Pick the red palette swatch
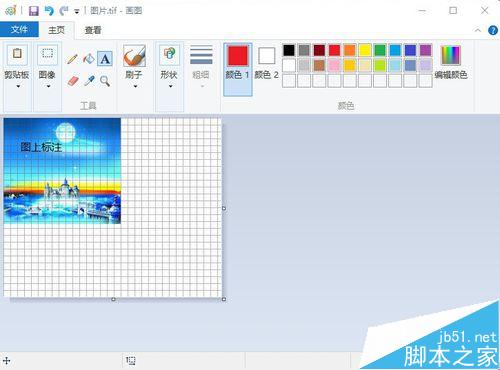Image resolution: width=500 pixels, height=370 pixels. pos(334,50)
